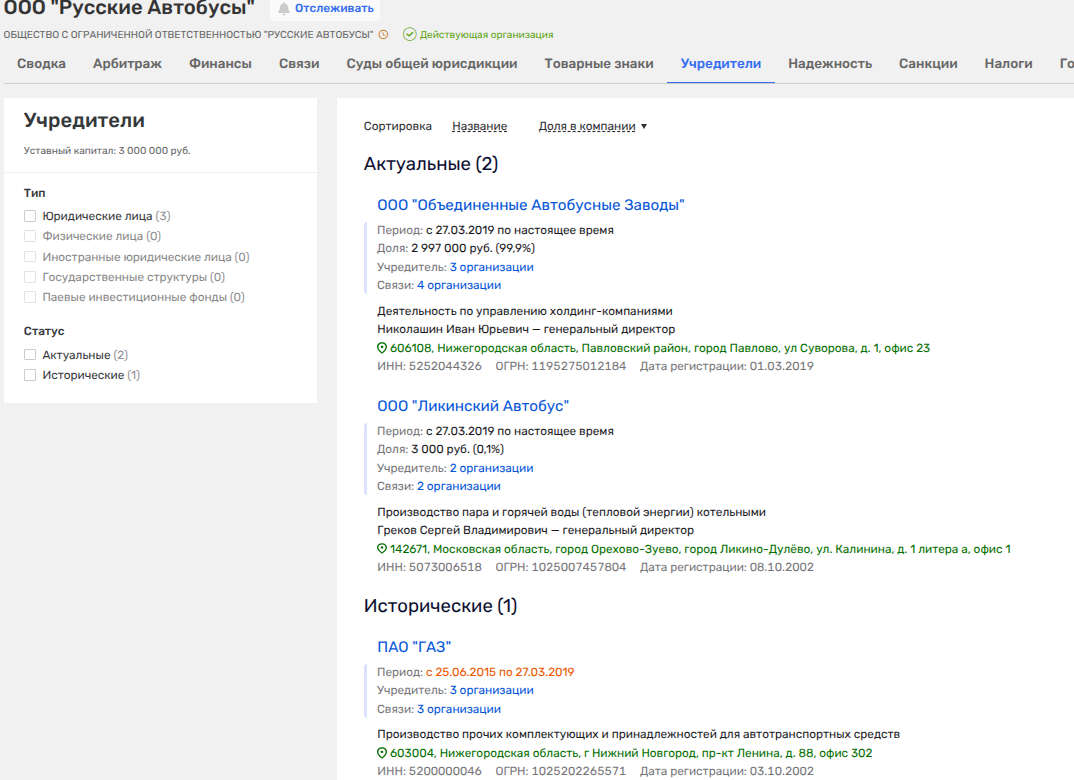
Task: Enable the Юридические лица filter checkbox
Action: (x=30, y=216)
